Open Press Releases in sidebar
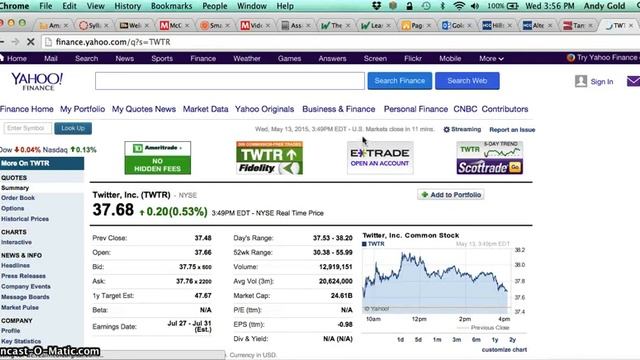 (x=23, y=276)
